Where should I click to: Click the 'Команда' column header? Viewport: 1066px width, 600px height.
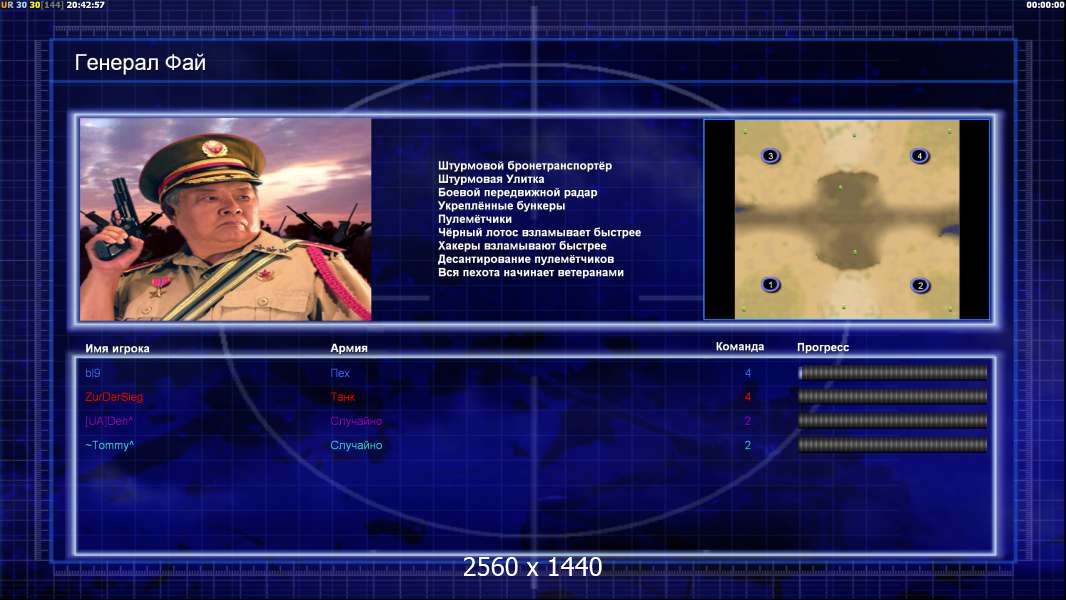click(x=740, y=347)
